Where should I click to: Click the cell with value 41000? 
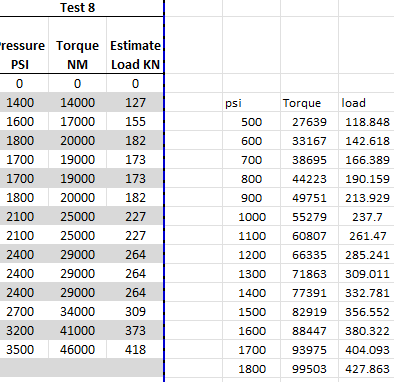pos(77,330)
